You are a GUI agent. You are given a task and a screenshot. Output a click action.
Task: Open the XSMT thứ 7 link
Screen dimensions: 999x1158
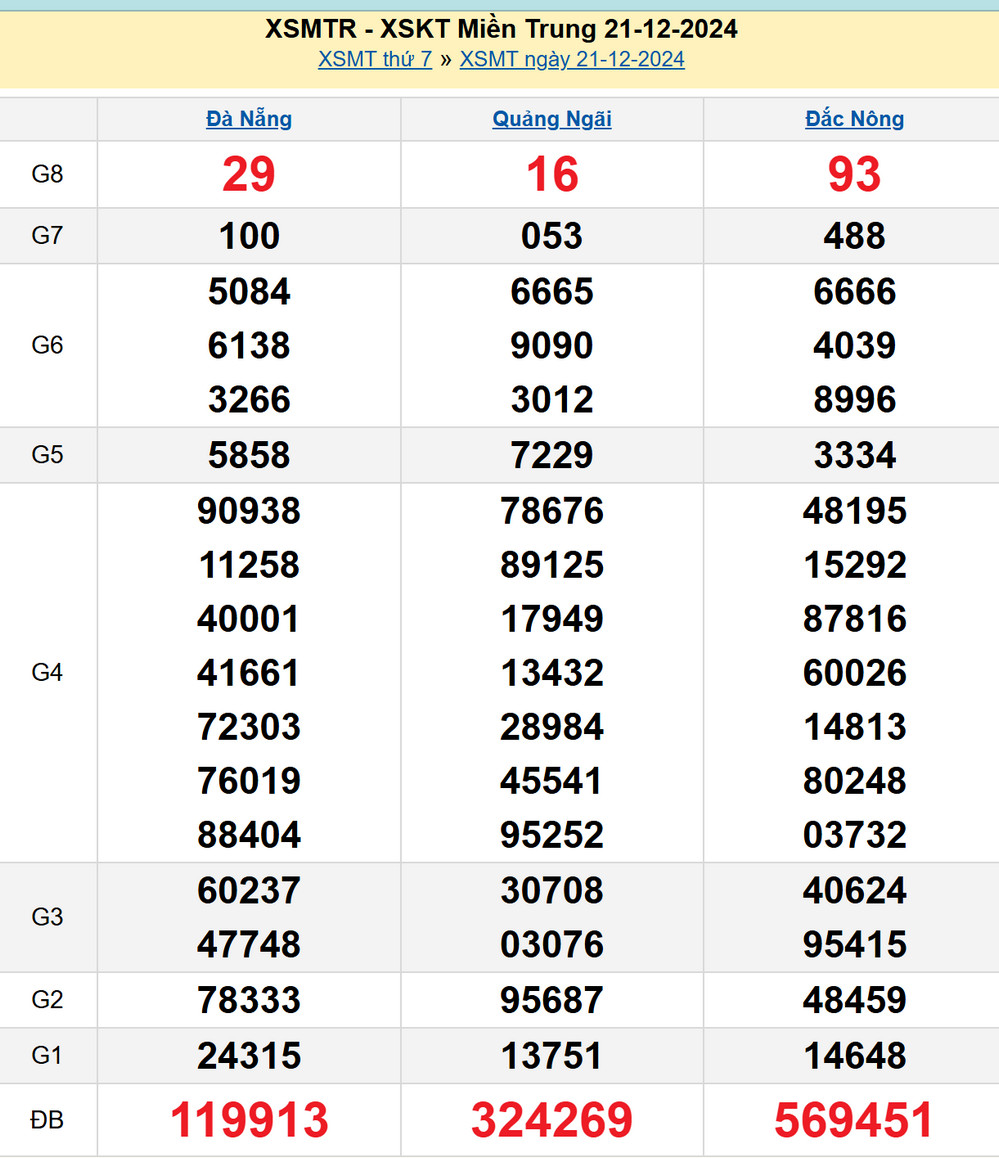click(x=375, y=59)
